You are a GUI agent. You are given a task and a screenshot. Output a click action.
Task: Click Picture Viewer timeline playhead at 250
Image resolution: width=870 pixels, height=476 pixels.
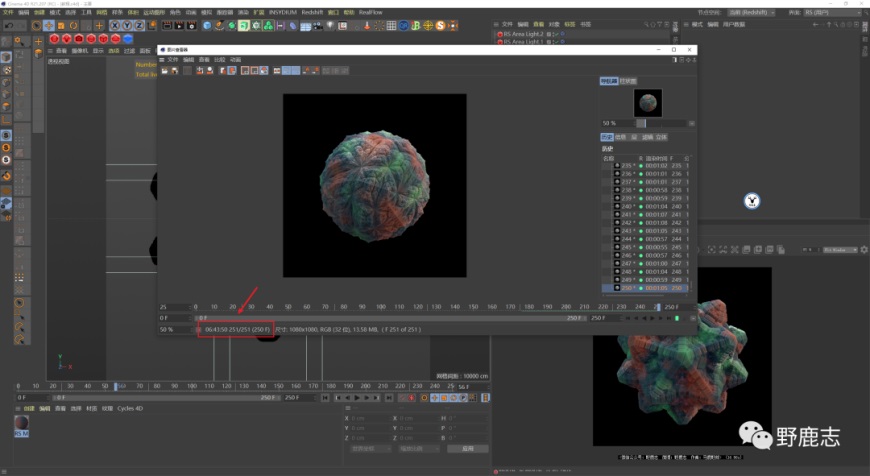[x=658, y=307]
